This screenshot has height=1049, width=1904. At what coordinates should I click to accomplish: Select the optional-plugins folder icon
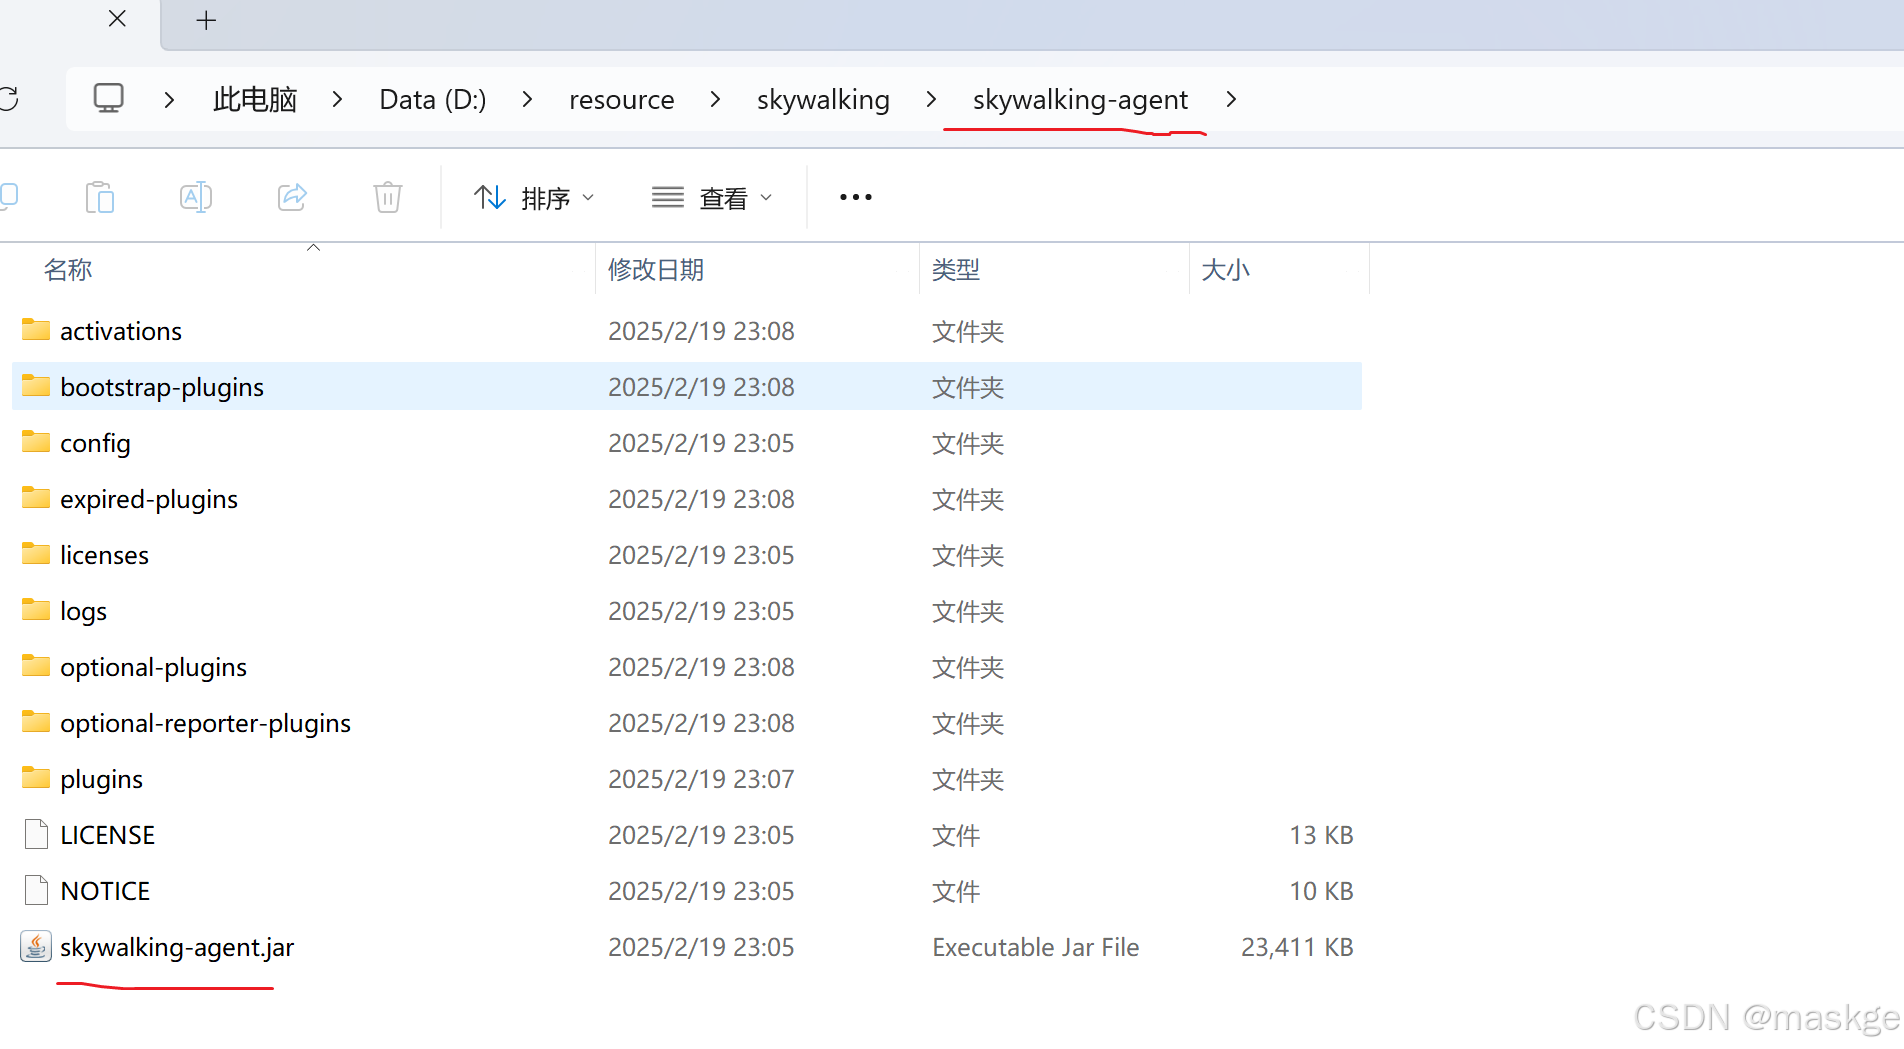[x=36, y=666]
